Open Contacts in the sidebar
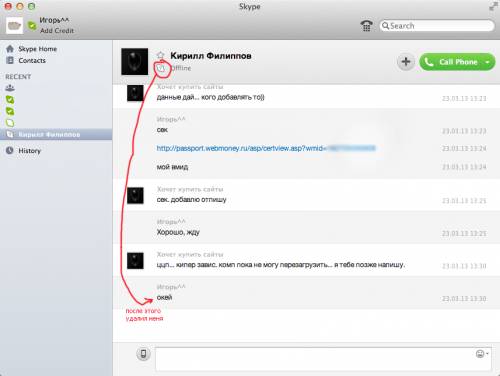 point(32,60)
